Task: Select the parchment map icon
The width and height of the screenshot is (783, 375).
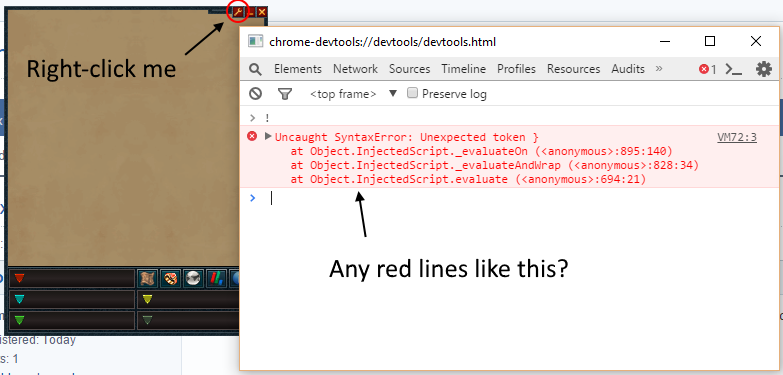Action: pos(148,279)
